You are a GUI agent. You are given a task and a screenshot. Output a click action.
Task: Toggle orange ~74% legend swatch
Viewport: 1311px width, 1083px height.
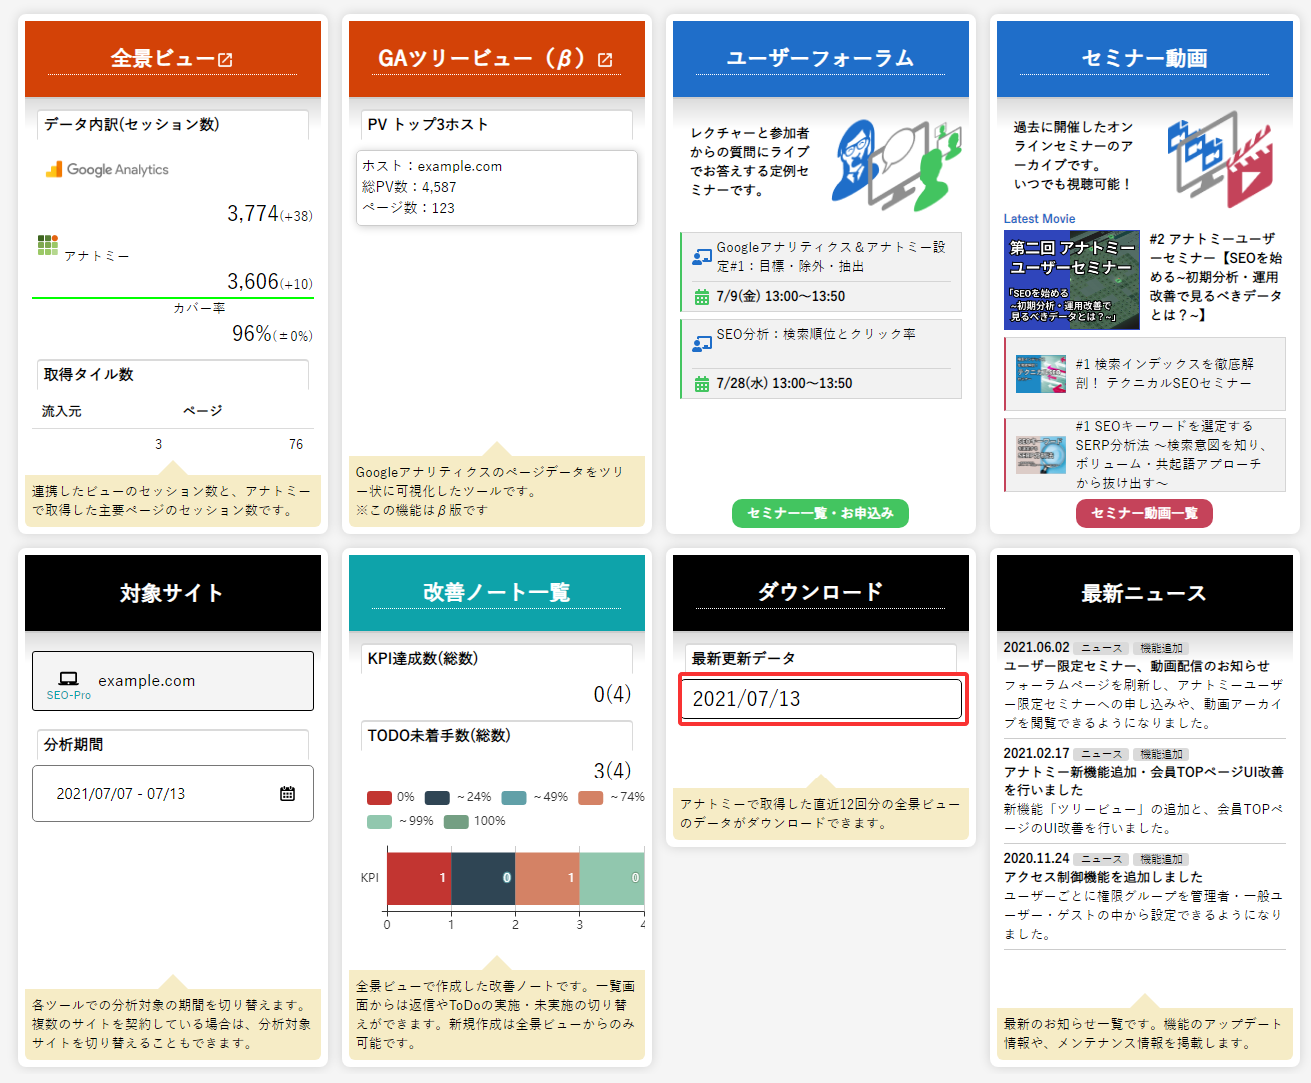tap(591, 797)
